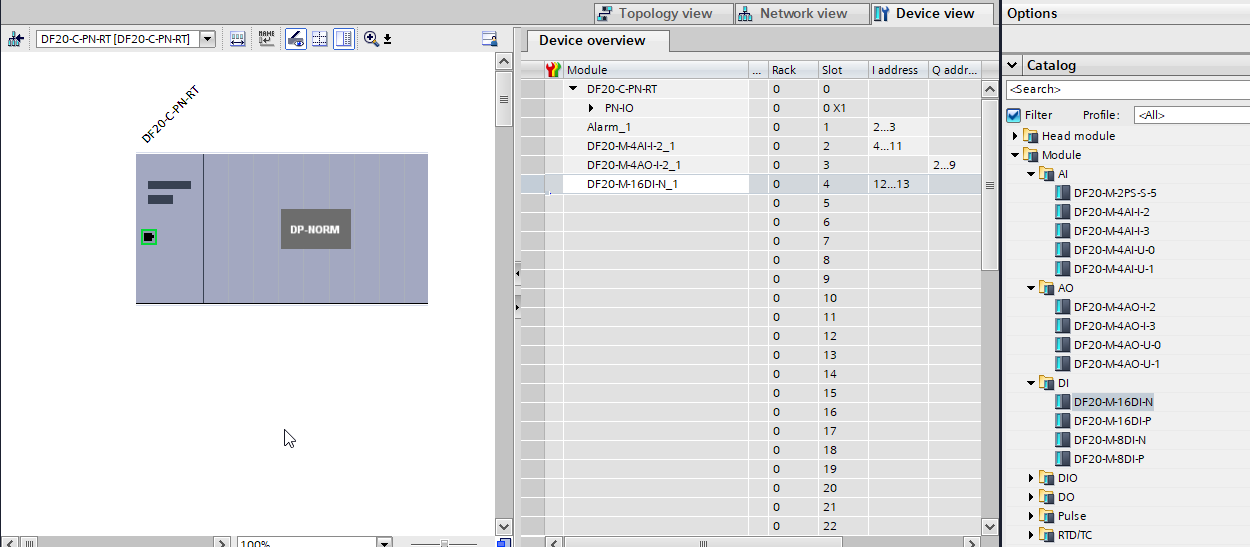Image resolution: width=1250 pixels, height=547 pixels.
Task: Open the device selector dropdown
Action: coord(207,39)
